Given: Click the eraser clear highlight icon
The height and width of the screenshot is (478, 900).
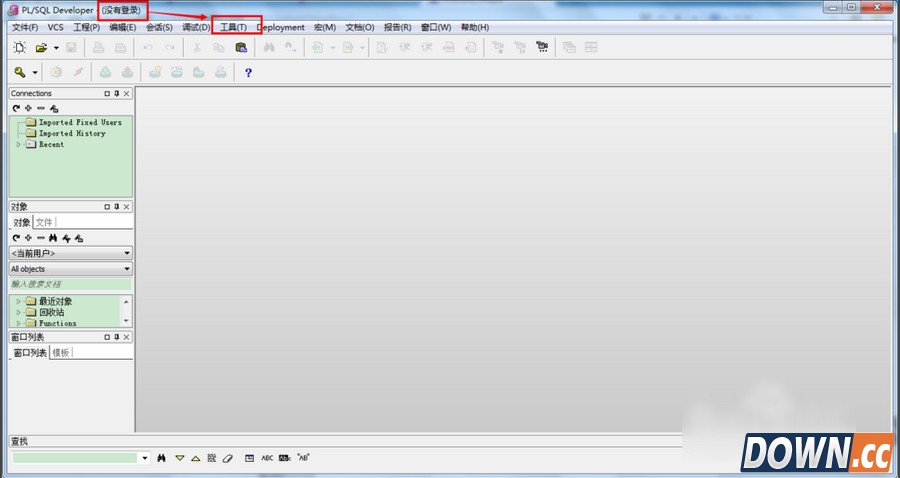Looking at the screenshot, I should tap(227, 458).
